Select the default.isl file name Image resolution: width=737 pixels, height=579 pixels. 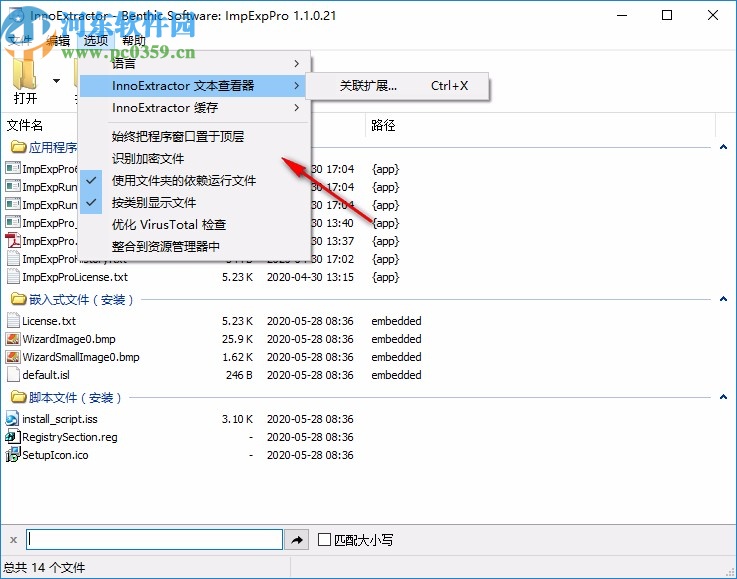tap(46, 375)
